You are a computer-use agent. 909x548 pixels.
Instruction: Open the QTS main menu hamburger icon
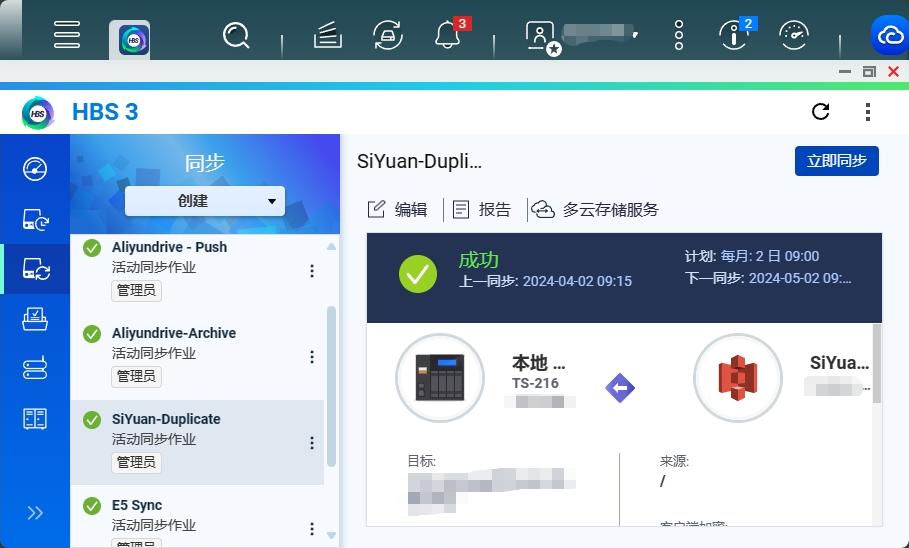point(67,35)
